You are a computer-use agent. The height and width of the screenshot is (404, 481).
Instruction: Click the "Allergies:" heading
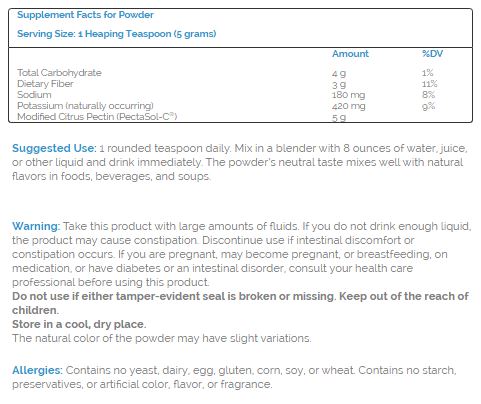pos(37,370)
